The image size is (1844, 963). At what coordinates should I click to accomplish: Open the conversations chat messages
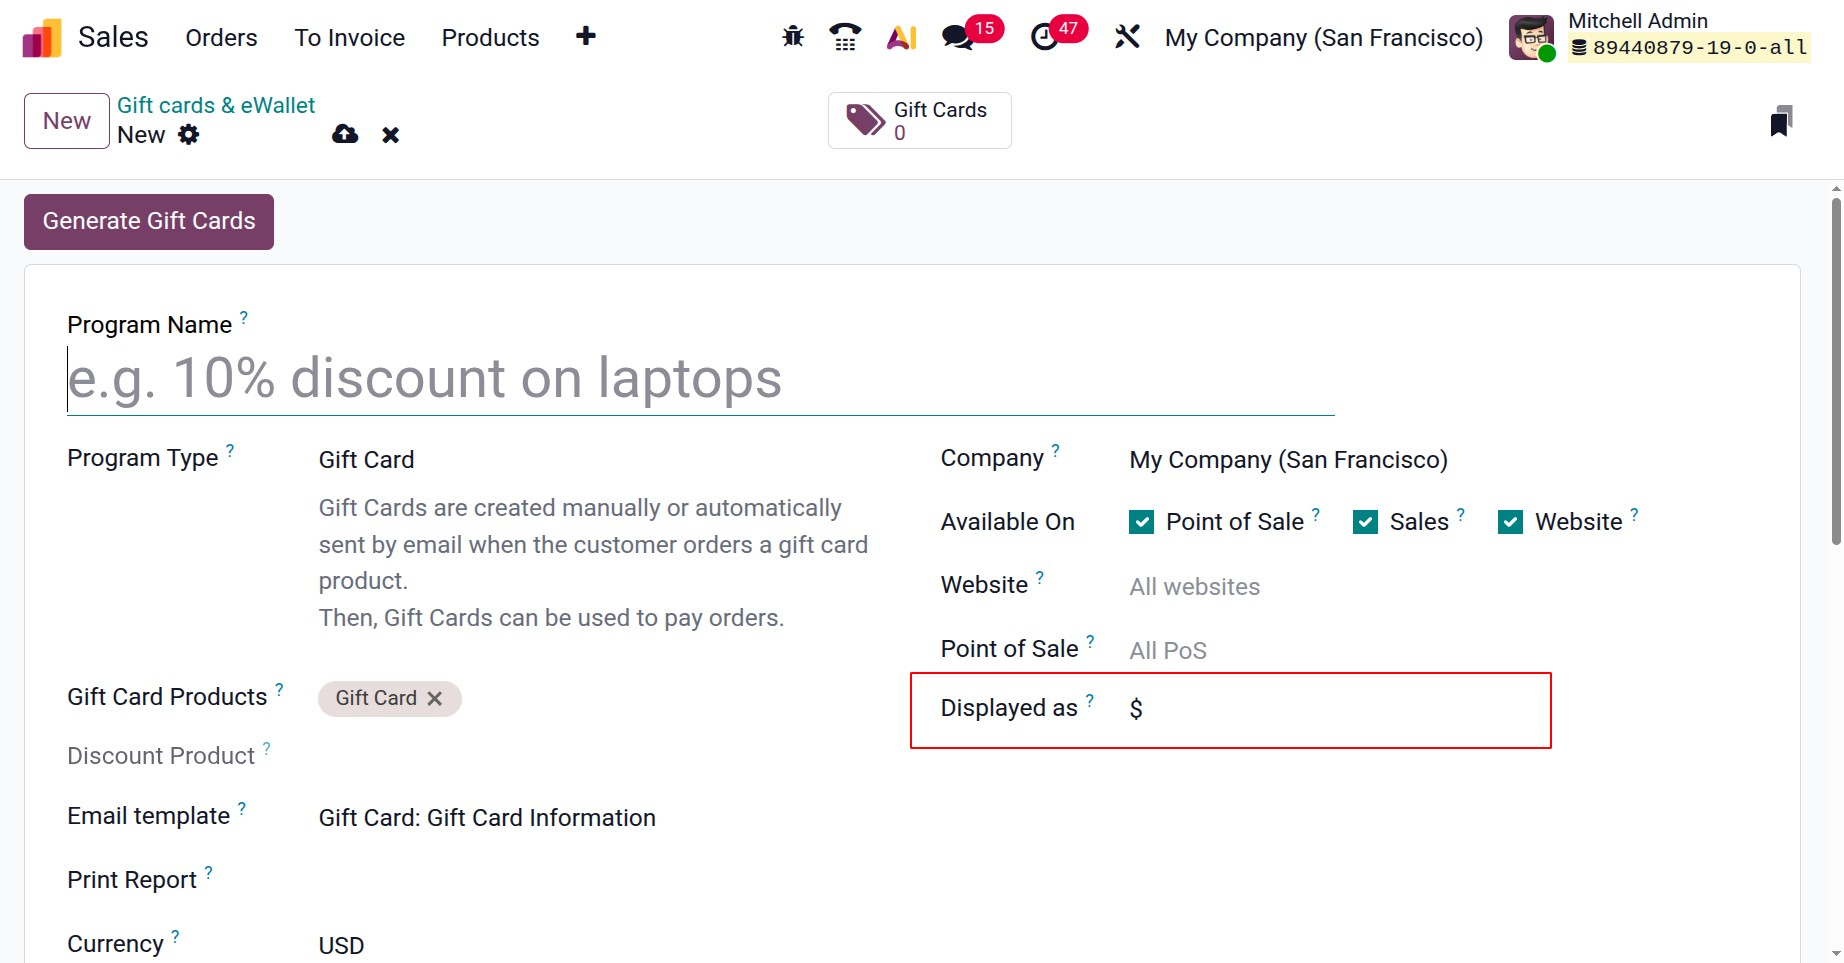[958, 37]
